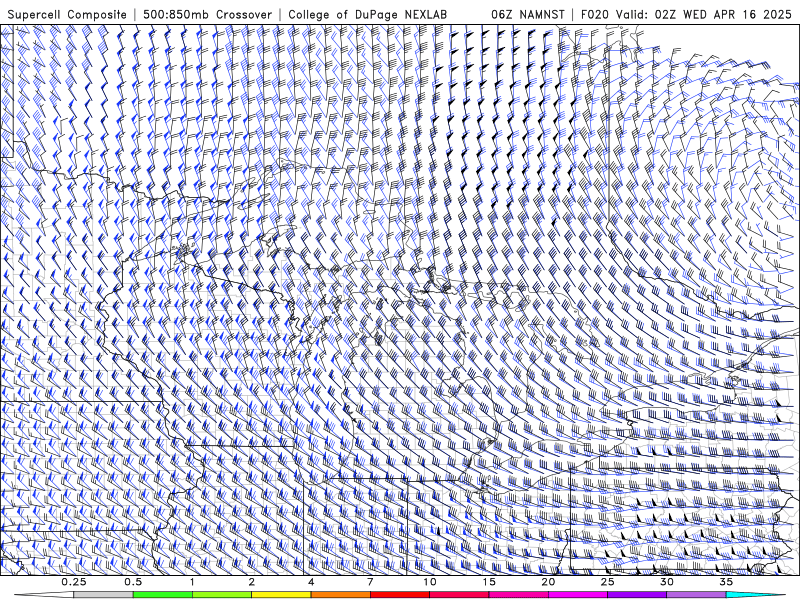Click the legend label "30"
This screenshot has height=600, width=800.
click(x=666, y=582)
